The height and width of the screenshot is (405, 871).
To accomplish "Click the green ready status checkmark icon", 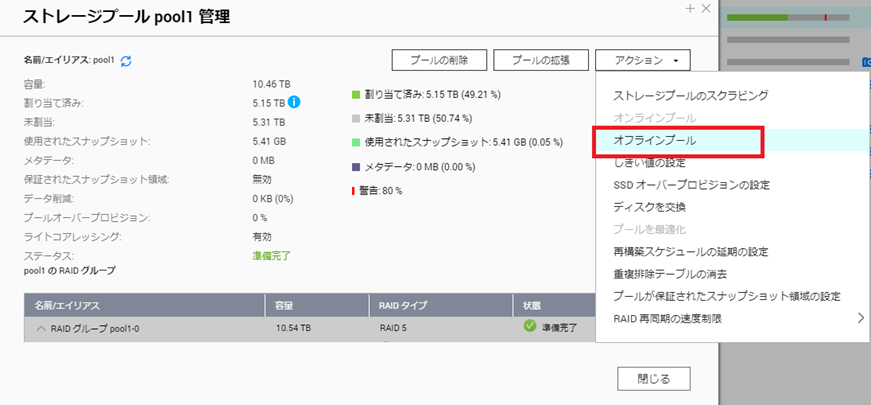I will (x=530, y=326).
